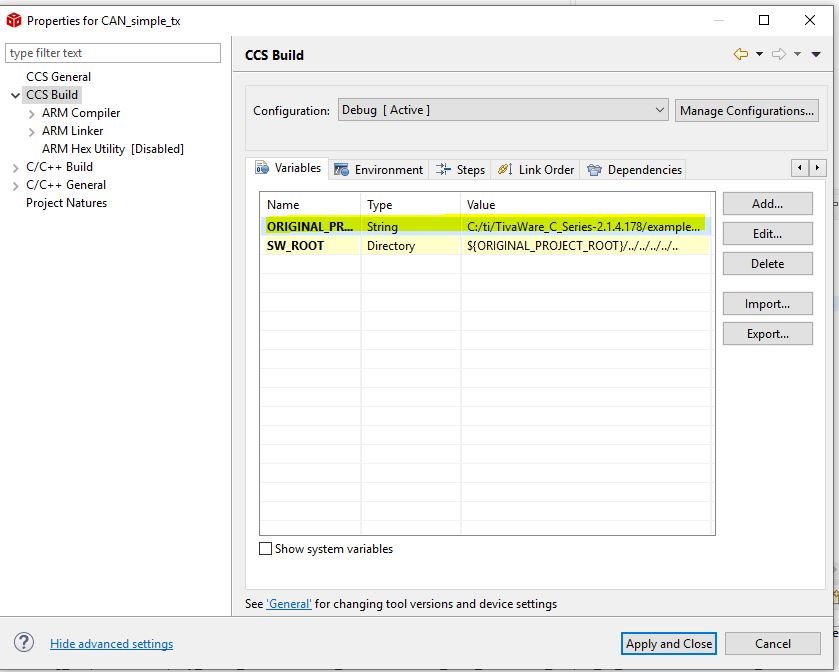
Task: Follow the 'General' link
Action: tap(289, 604)
